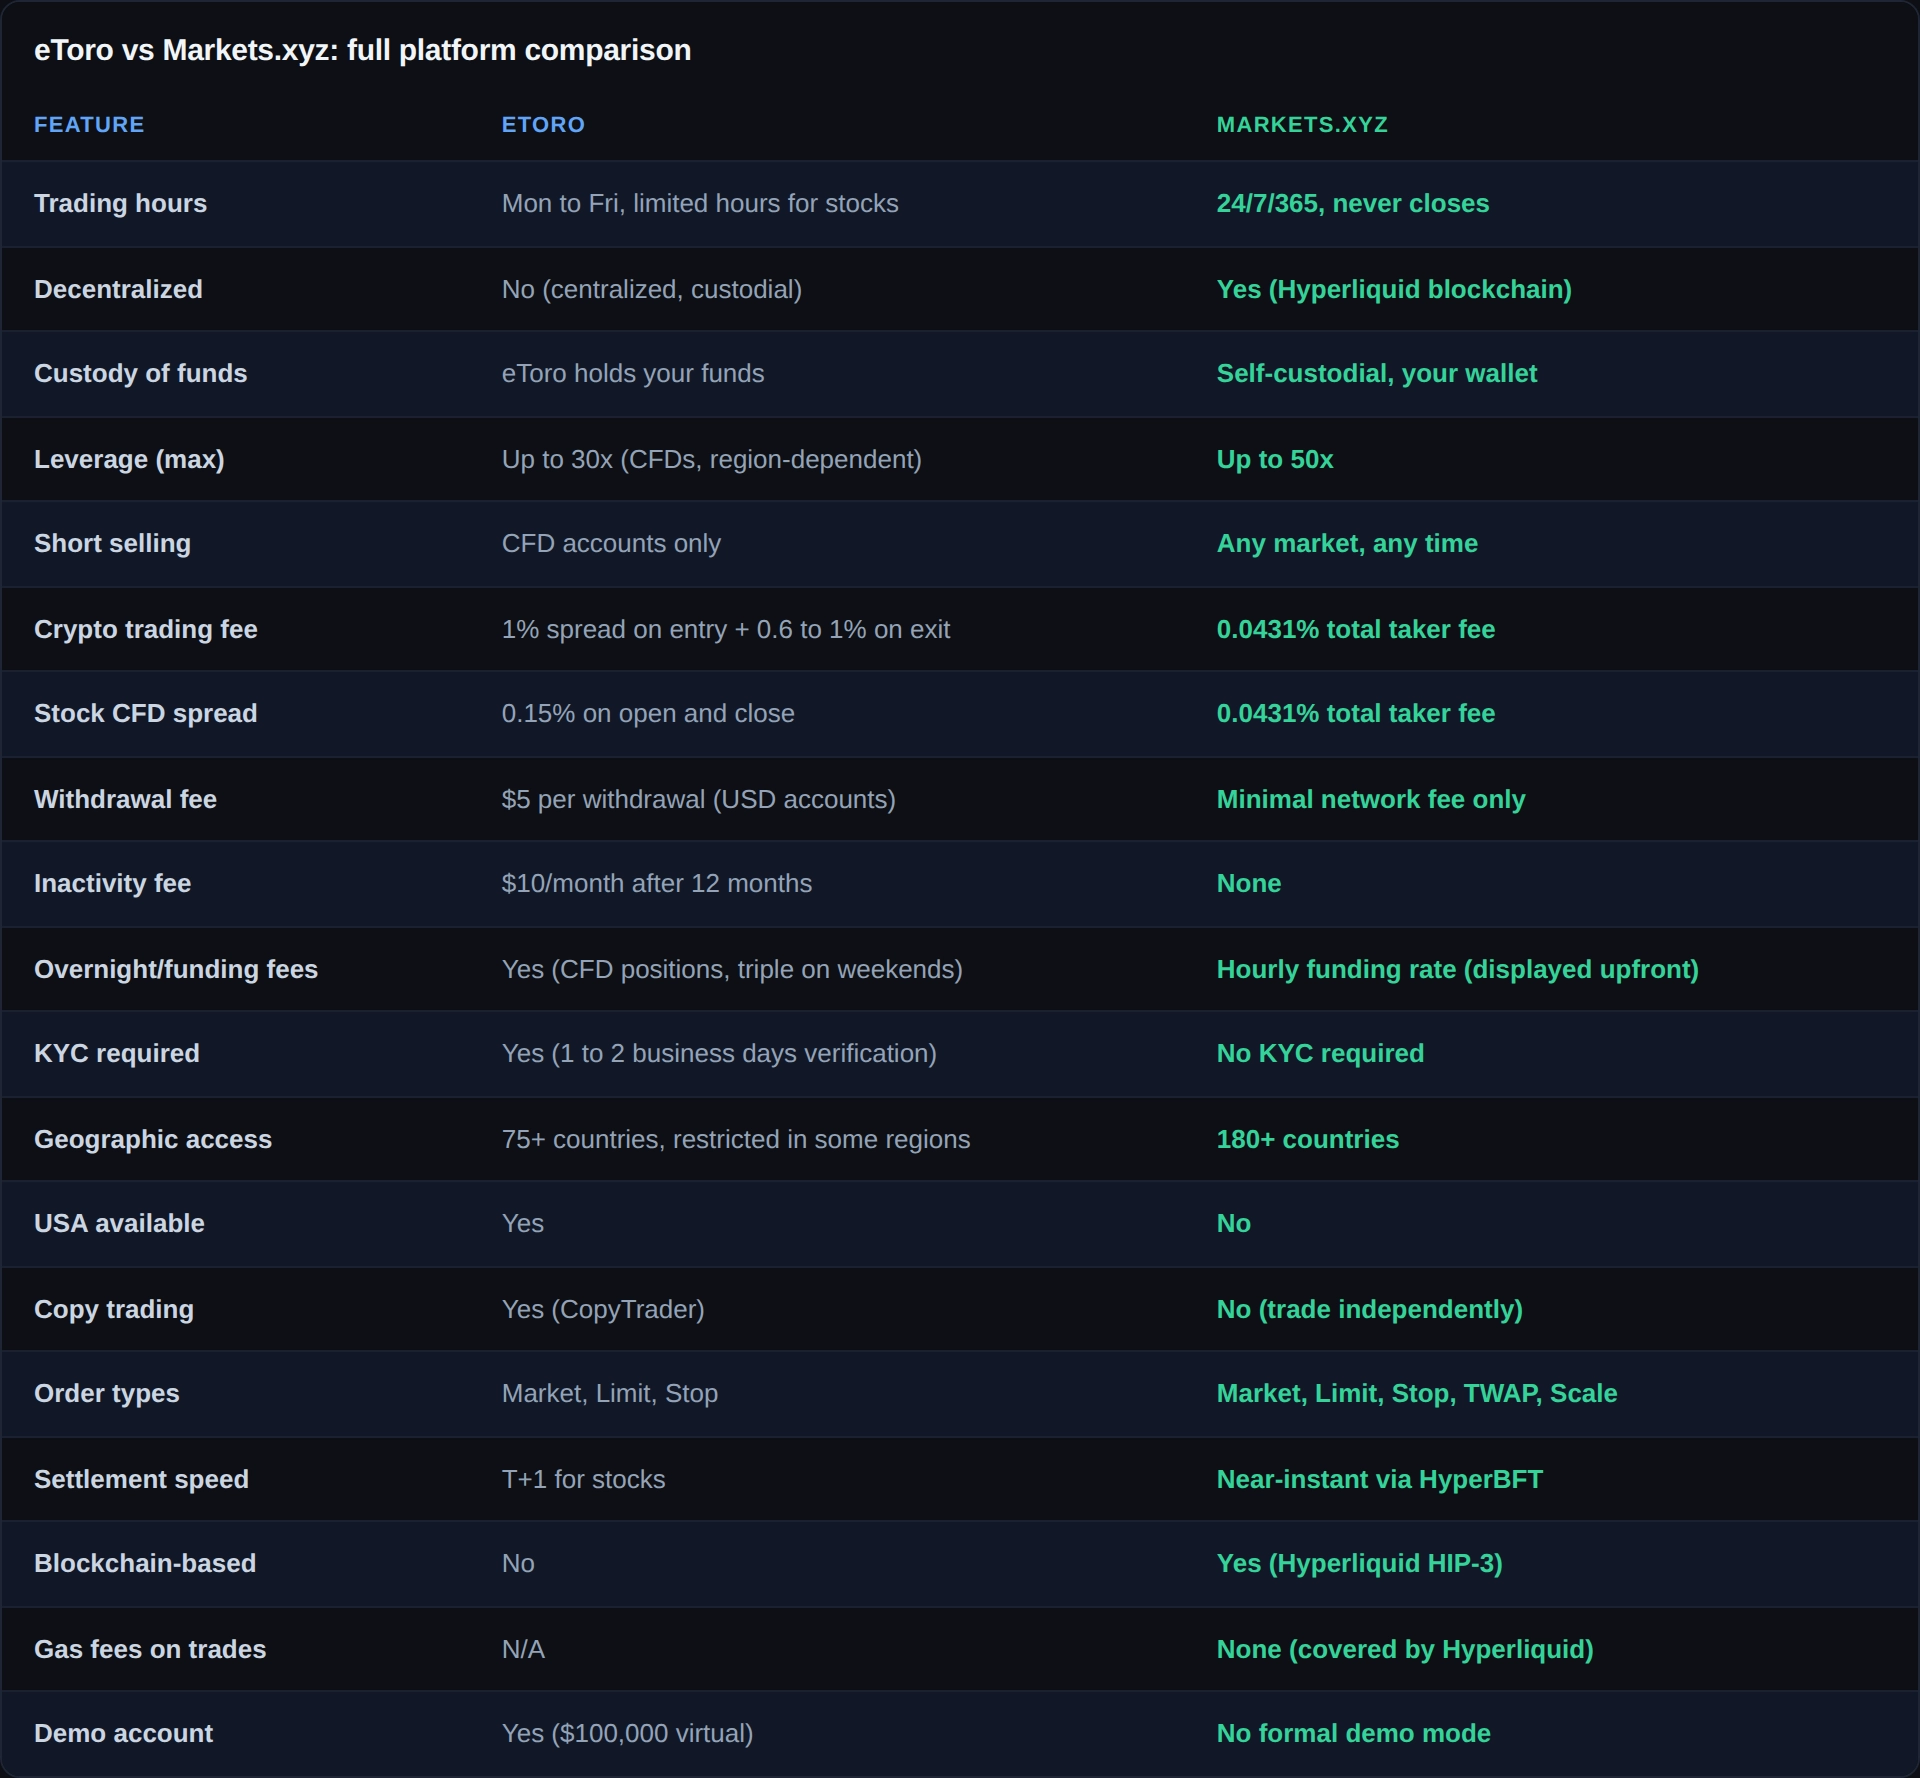The image size is (1920, 1778).
Task: Click 'Yes (CFD positions, triple on weekends)'
Action: pos(731,969)
